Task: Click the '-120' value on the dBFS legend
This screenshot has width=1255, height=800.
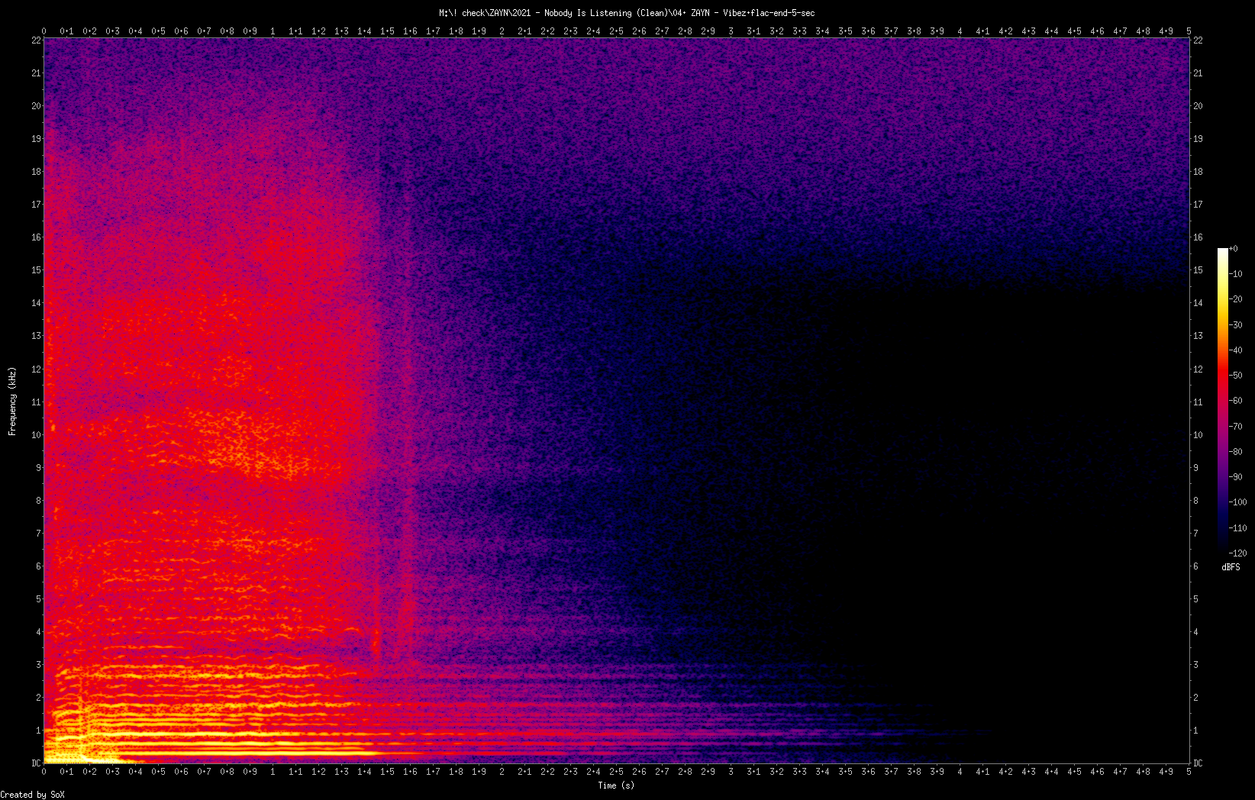Action: click(1238, 553)
